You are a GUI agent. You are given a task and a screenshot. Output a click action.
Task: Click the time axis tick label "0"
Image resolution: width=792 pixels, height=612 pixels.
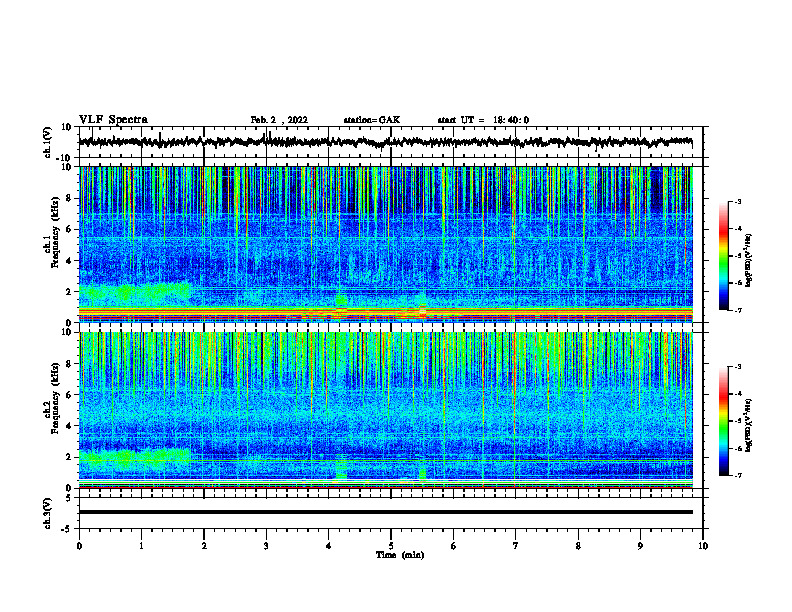tap(79, 546)
